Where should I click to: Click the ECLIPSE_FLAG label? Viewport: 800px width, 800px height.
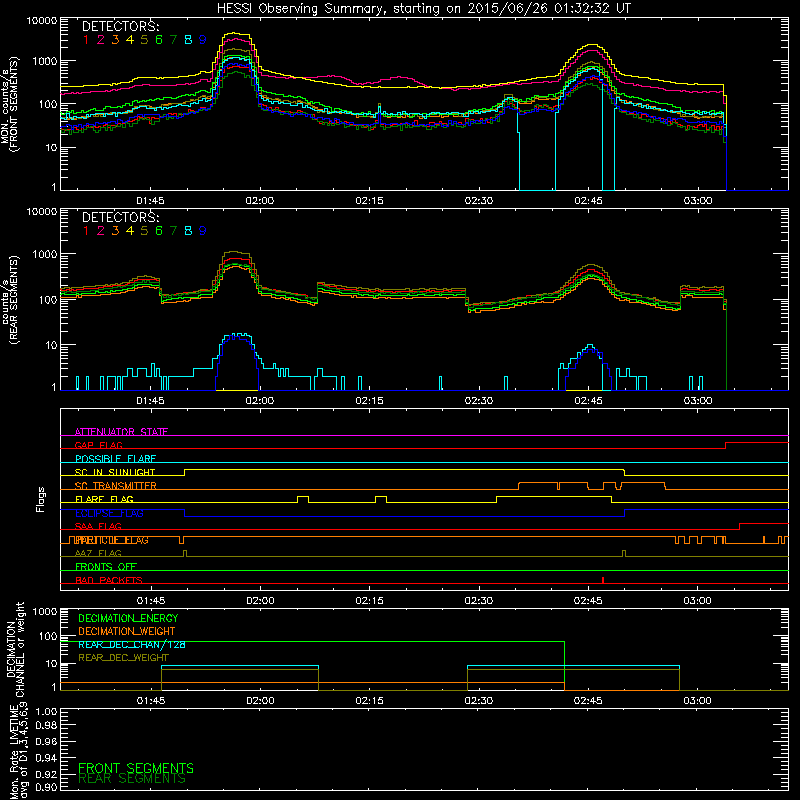(x=109, y=513)
